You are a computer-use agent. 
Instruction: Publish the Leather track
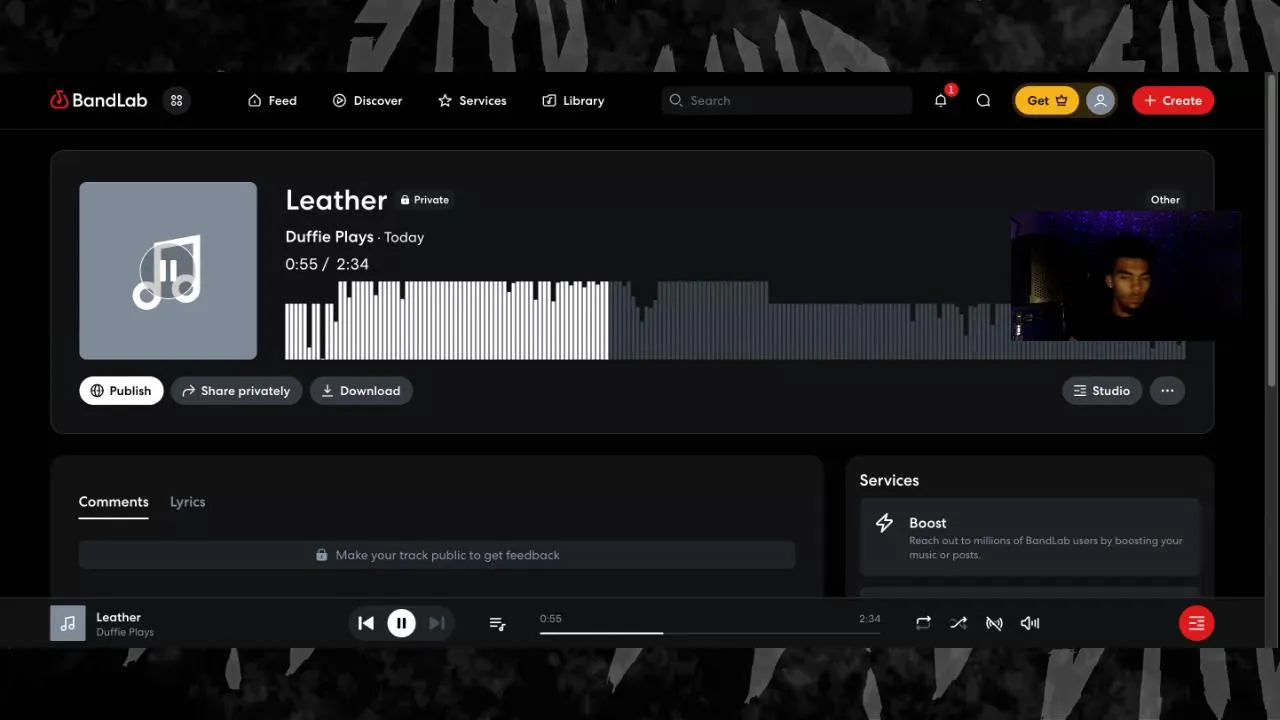[121, 390]
